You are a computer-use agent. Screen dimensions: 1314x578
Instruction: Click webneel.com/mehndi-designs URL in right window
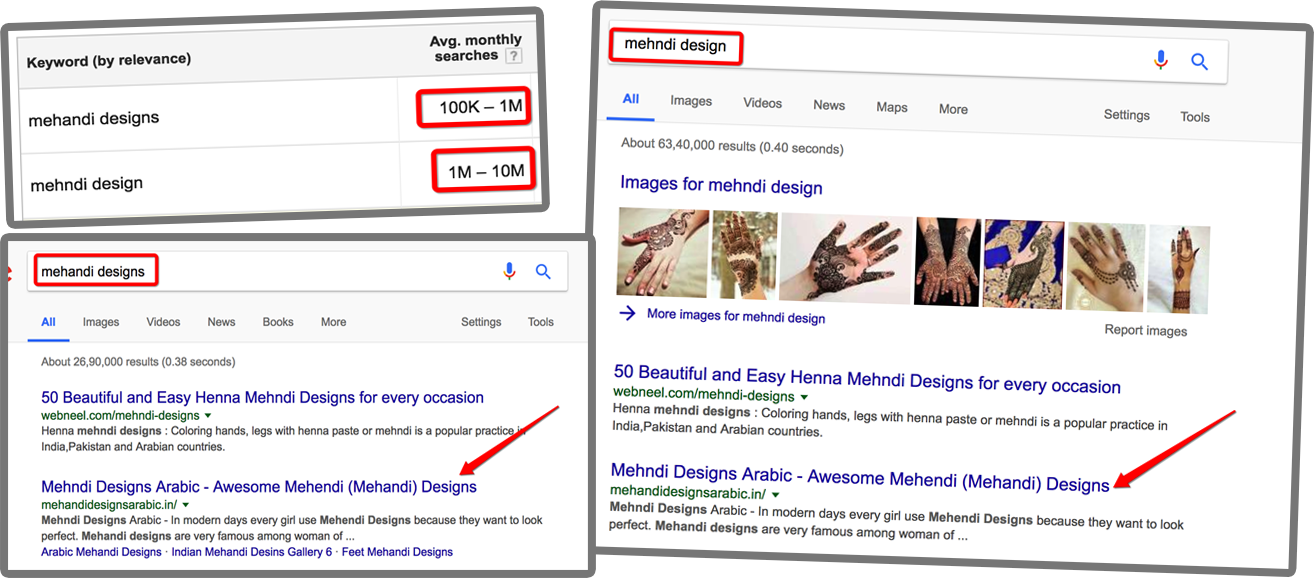click(704, 395)
